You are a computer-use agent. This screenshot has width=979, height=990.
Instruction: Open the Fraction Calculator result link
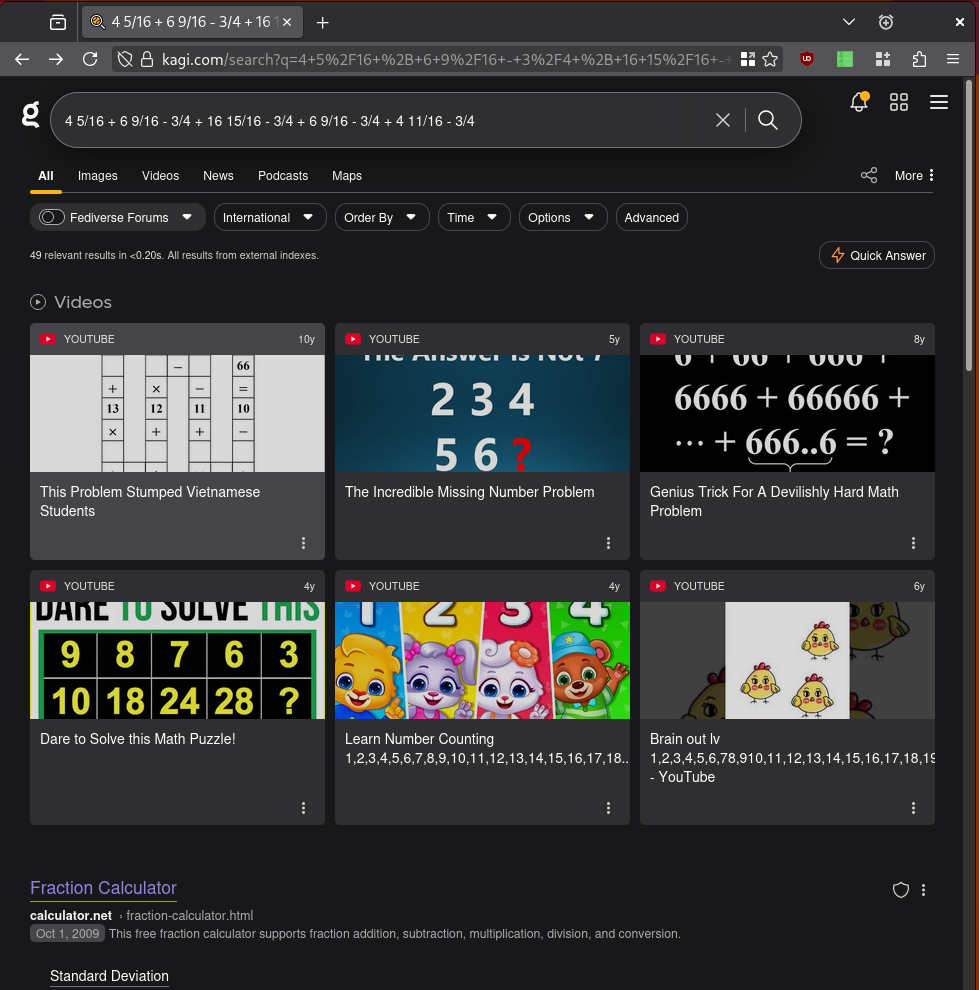coord(103,888)
